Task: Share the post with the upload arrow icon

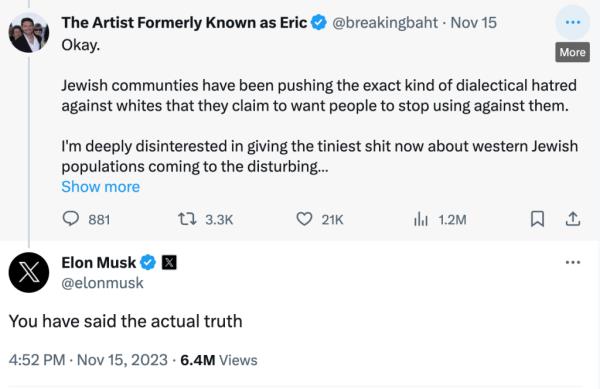Action: click(573, 219)
